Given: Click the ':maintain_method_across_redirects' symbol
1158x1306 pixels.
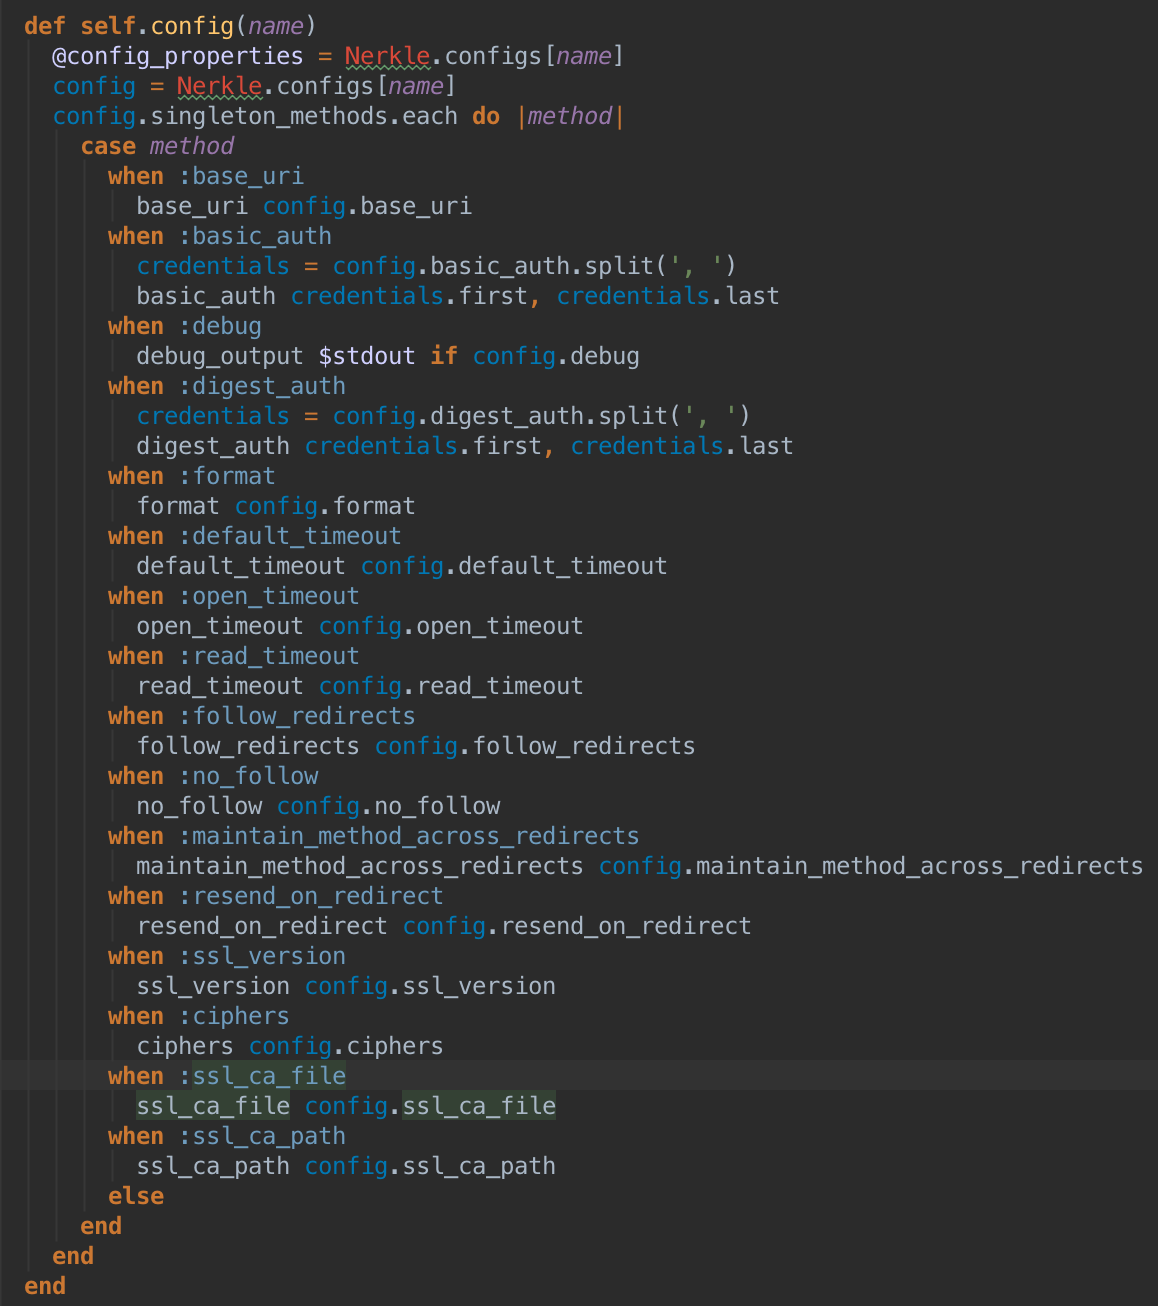Looking at the screenshot, I should pos(409,836).
